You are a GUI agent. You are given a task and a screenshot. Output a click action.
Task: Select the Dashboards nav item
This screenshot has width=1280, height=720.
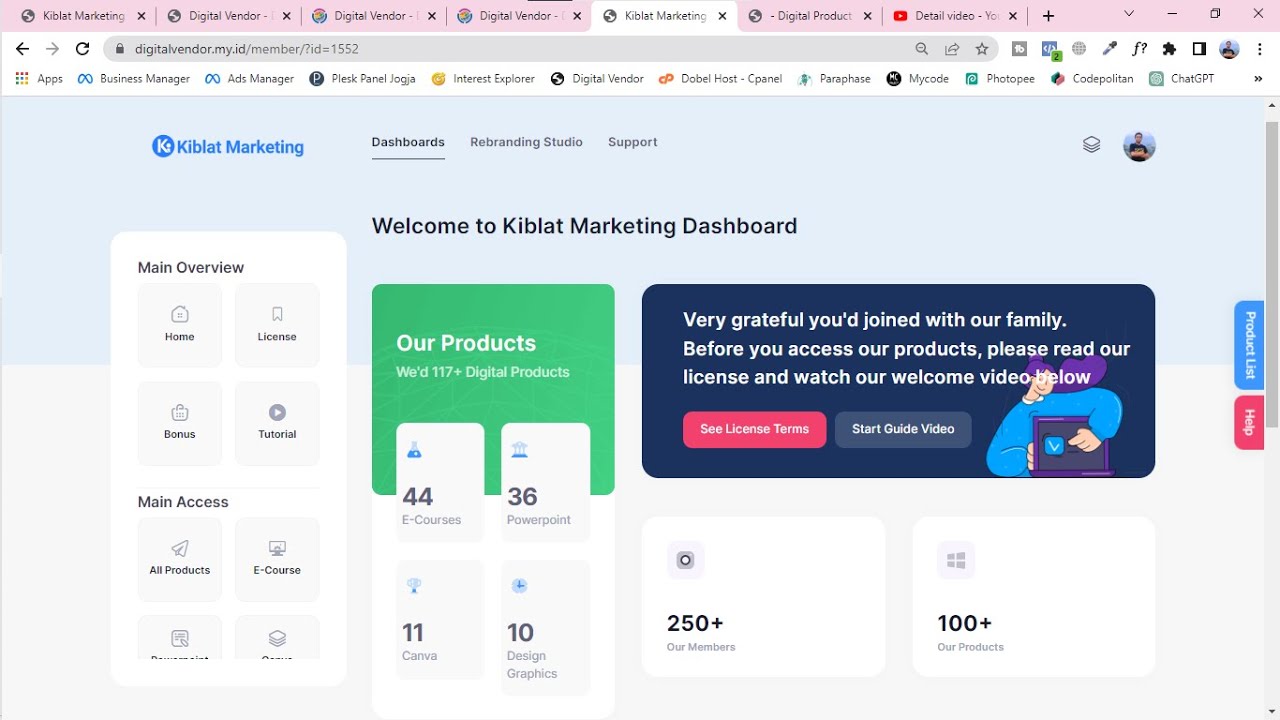coord(408,142)
